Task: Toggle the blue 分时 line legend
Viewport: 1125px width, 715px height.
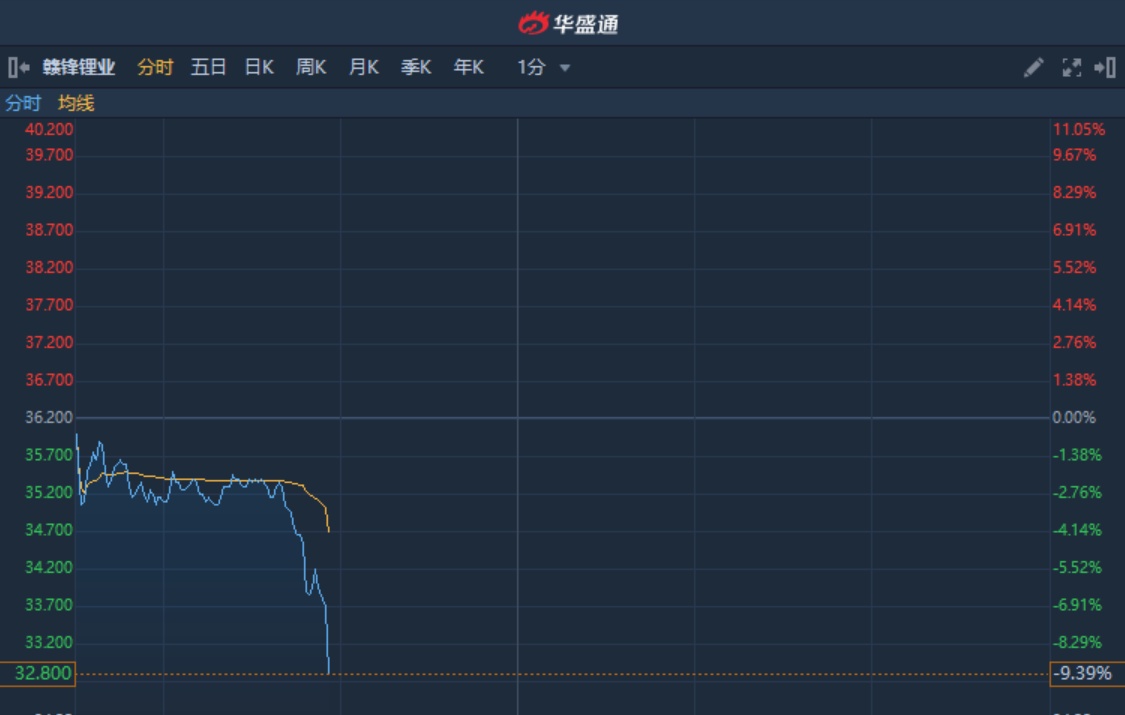Action: (x=23, y=103)
